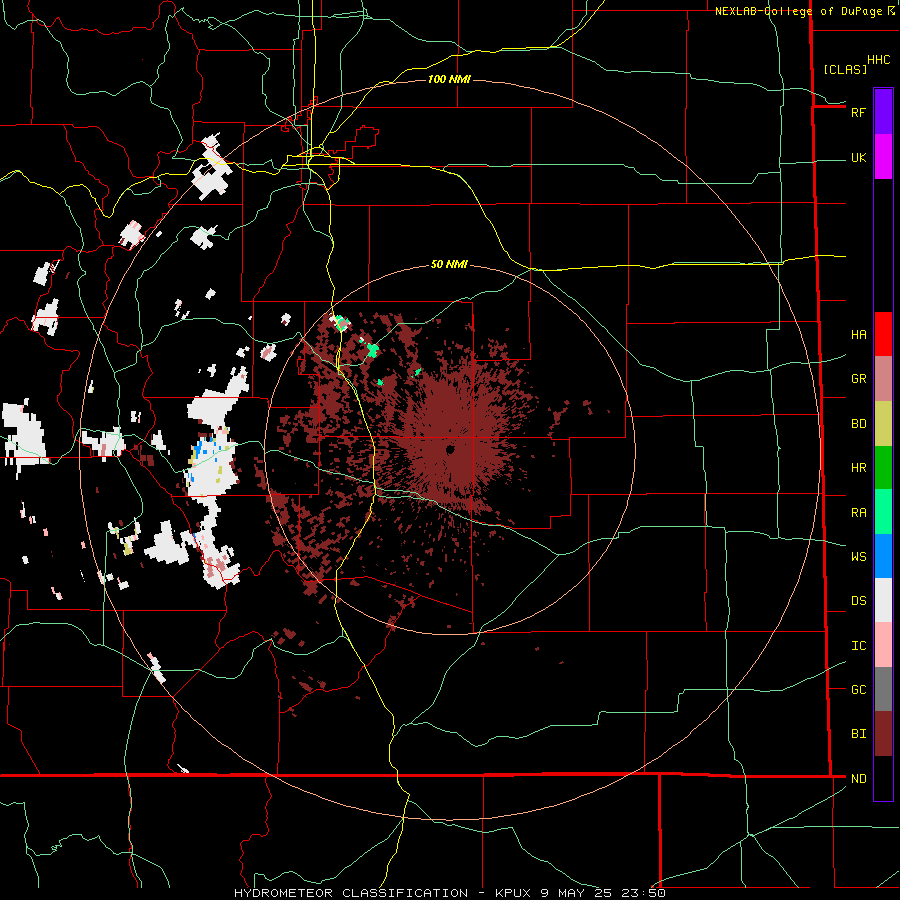Screen dimensions: 900x900
Task: Click the GR legend label
Action: pos(858,379)
